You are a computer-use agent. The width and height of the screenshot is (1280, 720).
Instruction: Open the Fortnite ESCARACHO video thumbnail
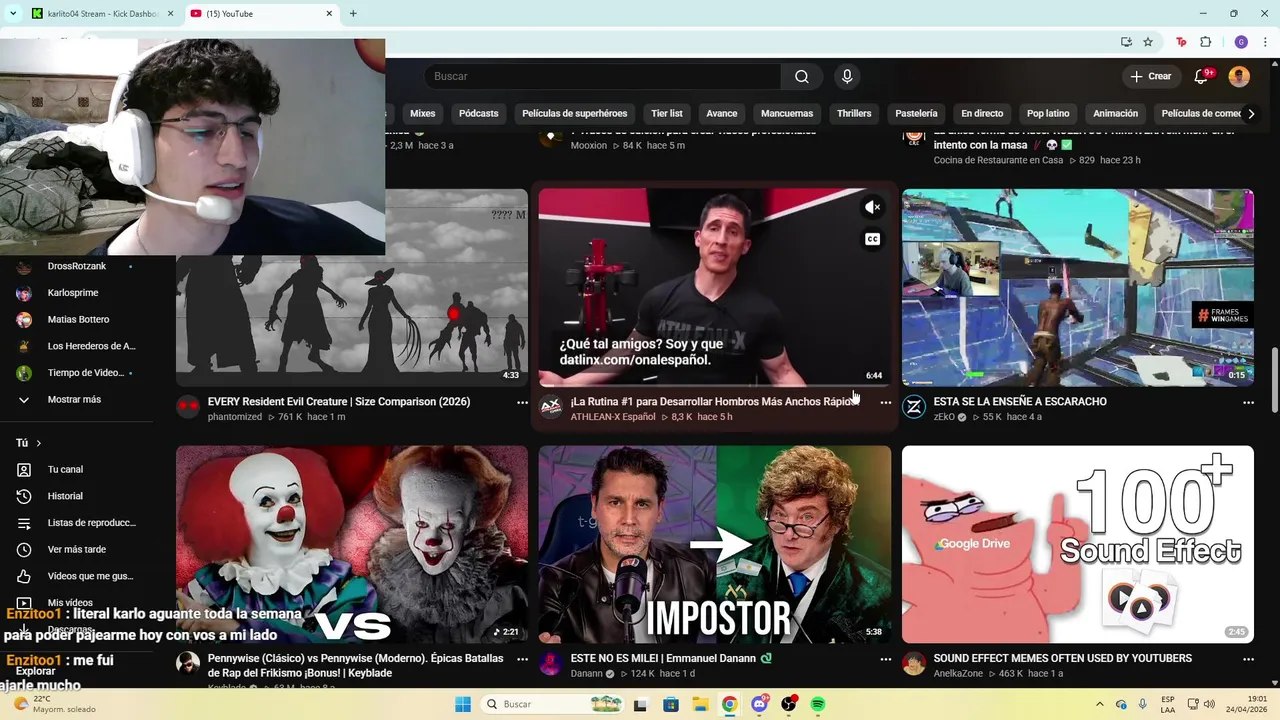pyautogui.click(x=1078, y=288)
